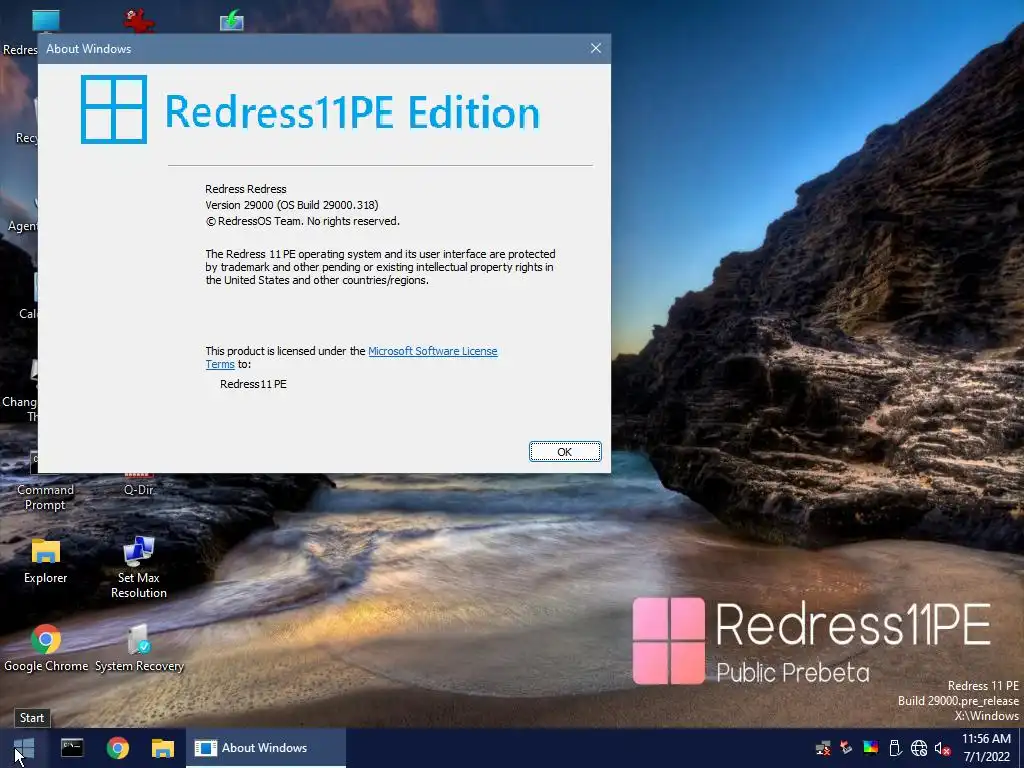Open the Set Max Resolution desktop shortcut
1024x768 pixels.
coord(138,567)
